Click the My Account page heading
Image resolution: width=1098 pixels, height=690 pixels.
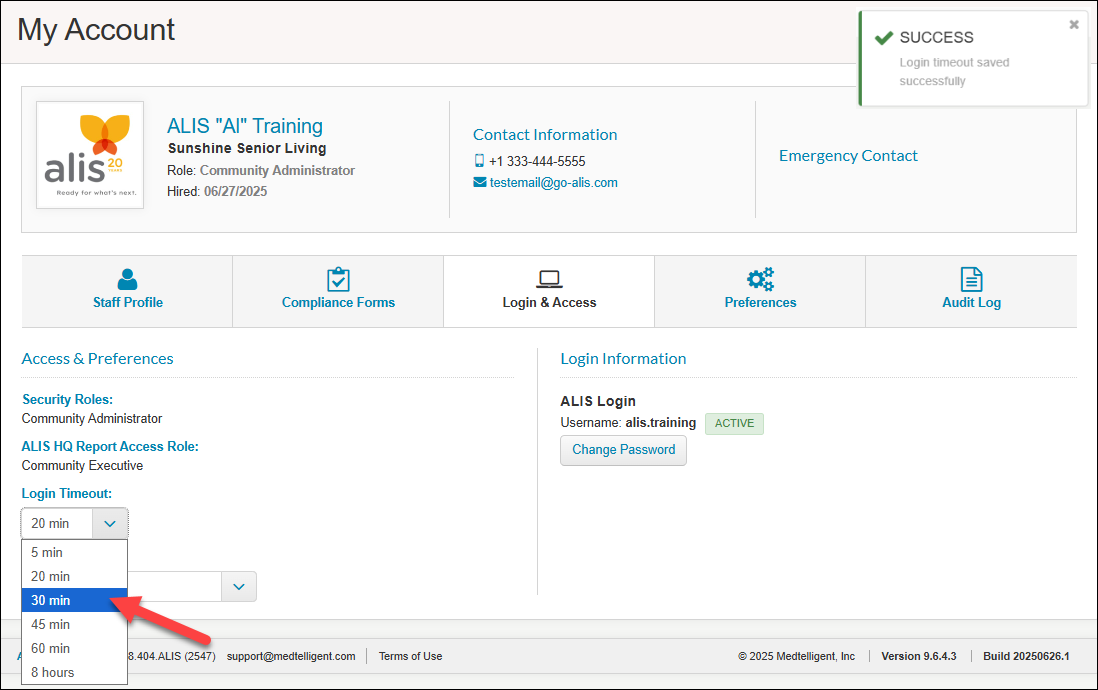[96, 30]
